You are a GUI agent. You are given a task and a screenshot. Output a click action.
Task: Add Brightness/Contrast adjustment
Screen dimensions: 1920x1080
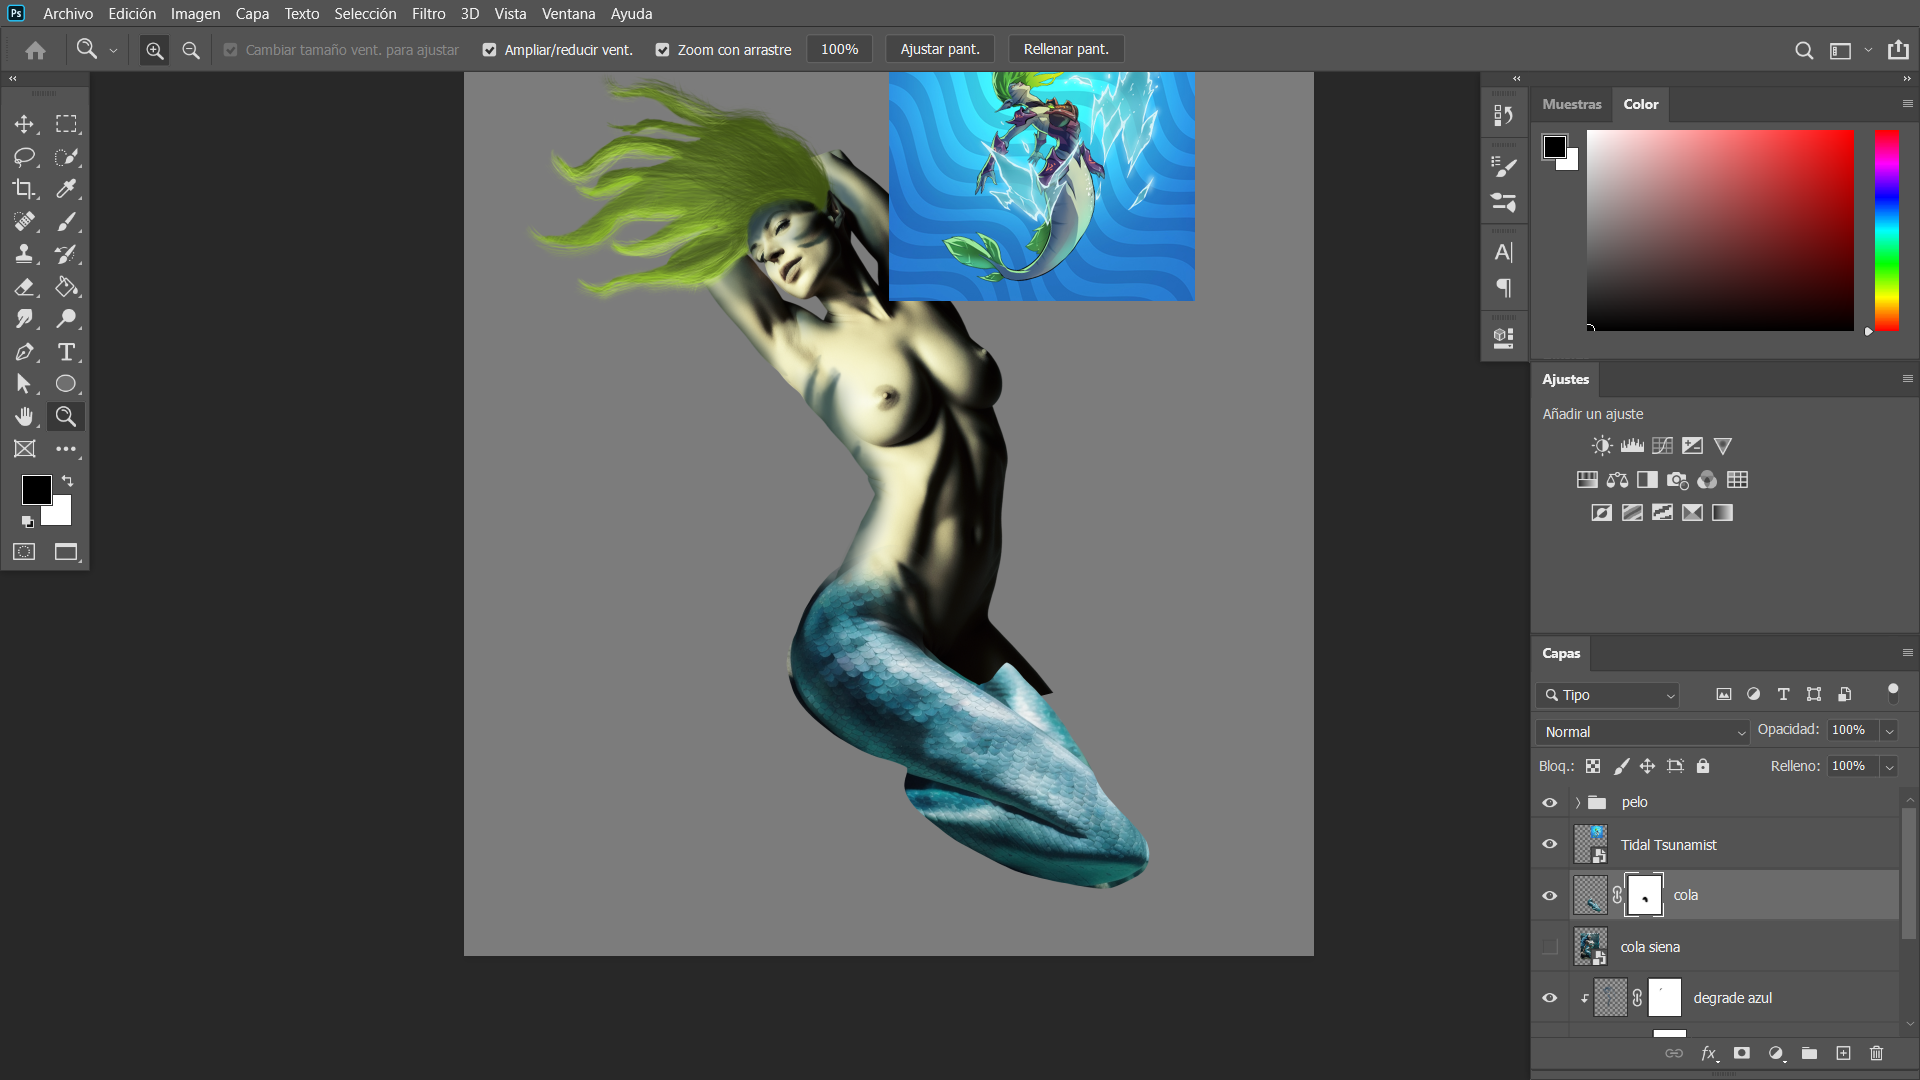[x=1602, y=446]
